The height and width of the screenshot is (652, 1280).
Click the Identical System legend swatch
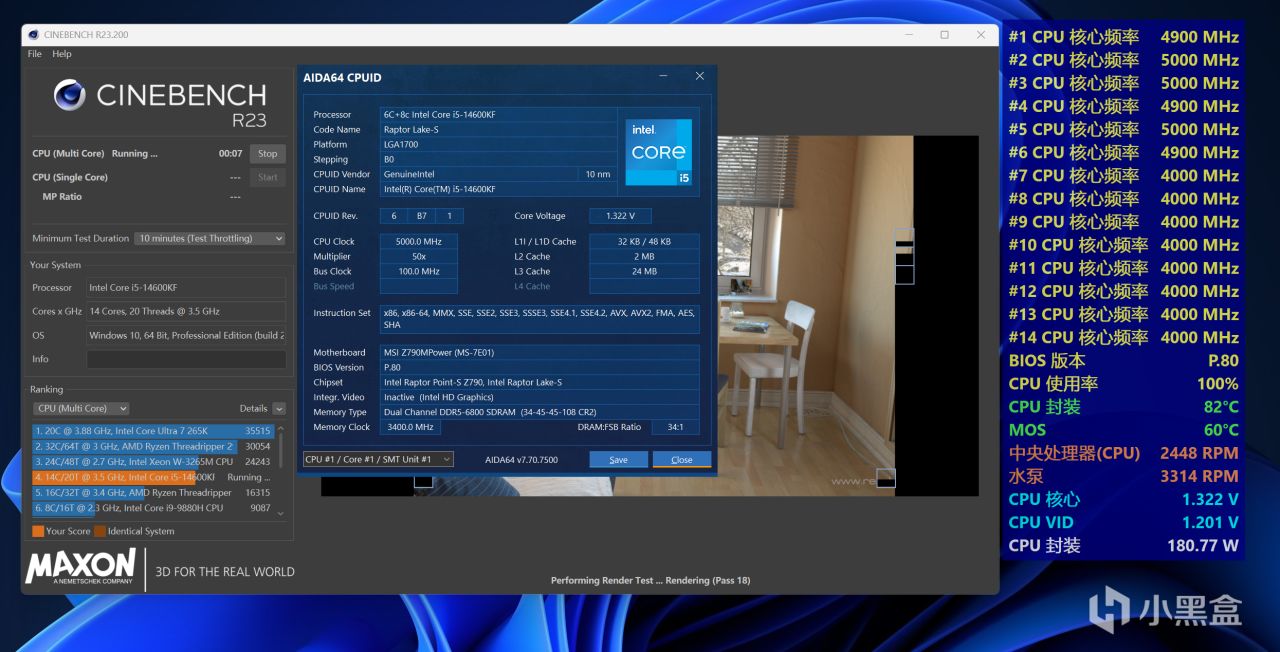100,531
